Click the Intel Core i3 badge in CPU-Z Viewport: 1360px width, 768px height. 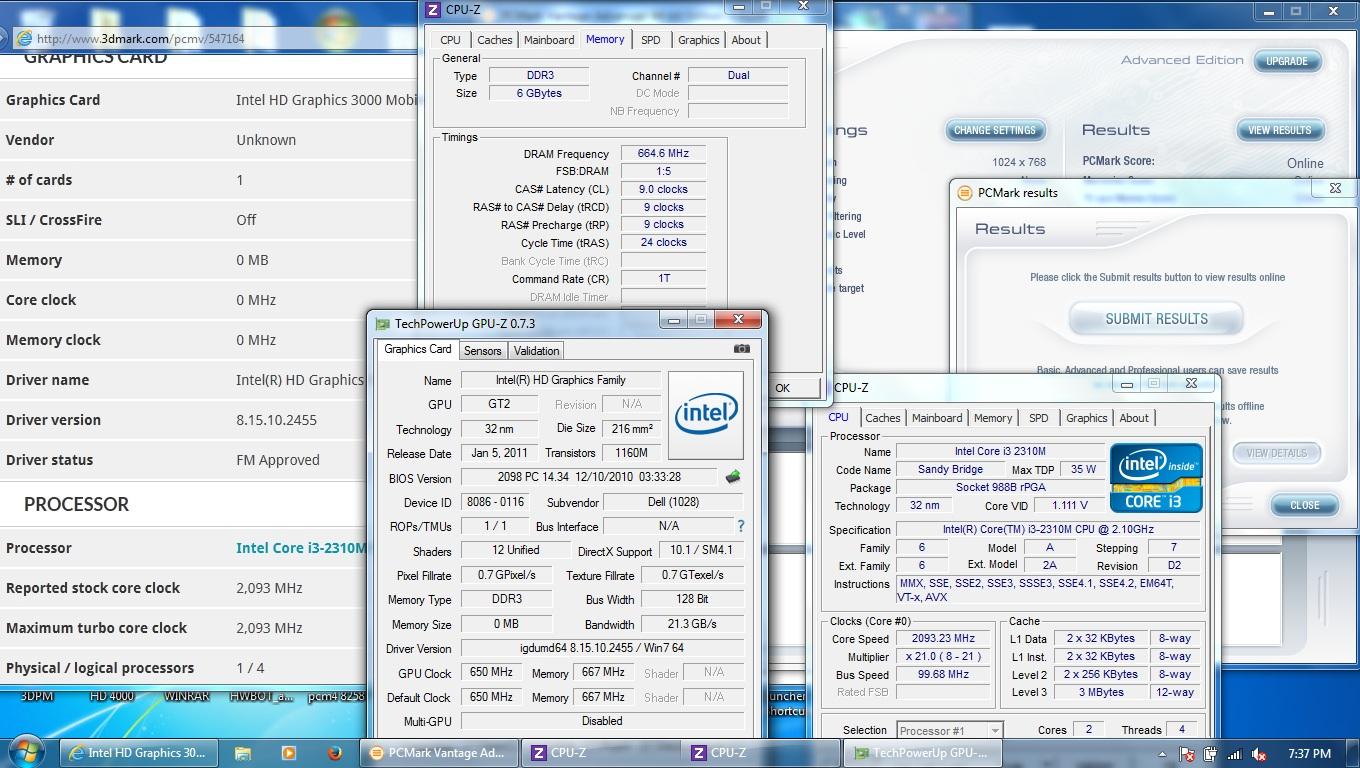click(1156, 477)
